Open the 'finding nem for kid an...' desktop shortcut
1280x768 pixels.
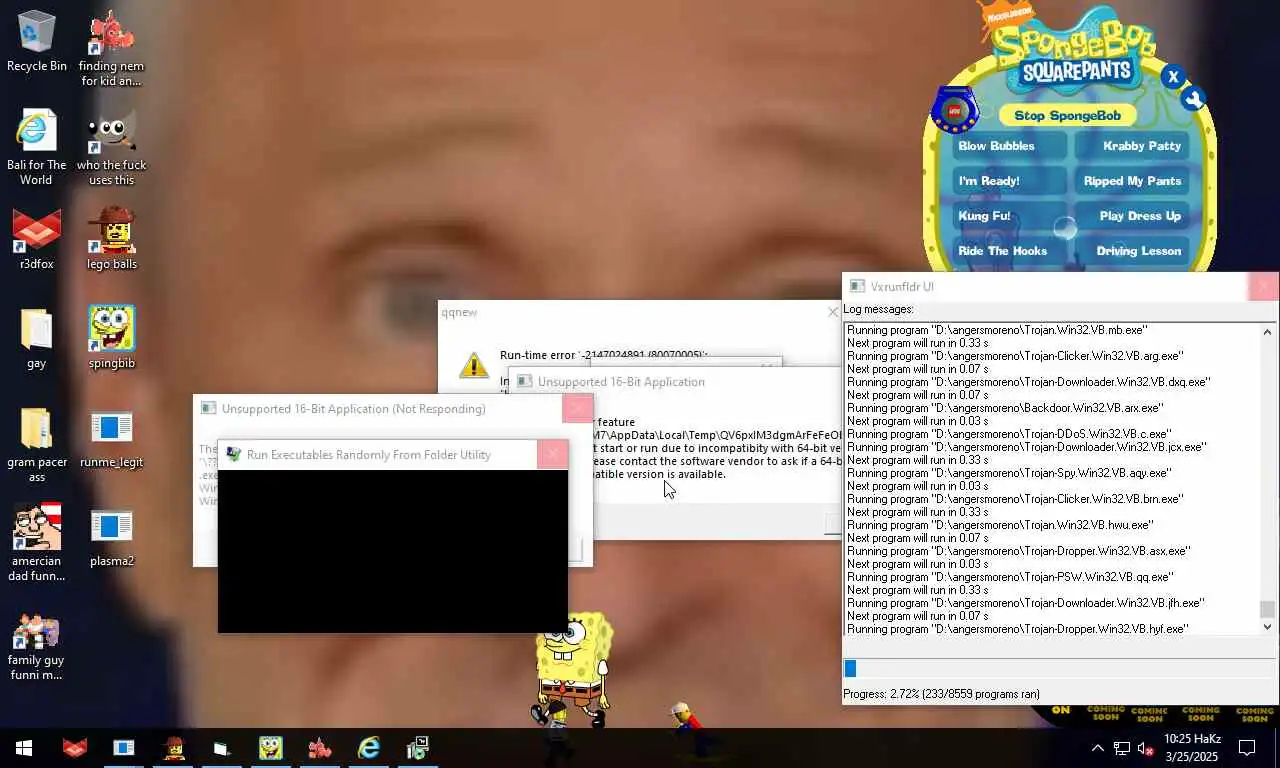click(111, 48)
